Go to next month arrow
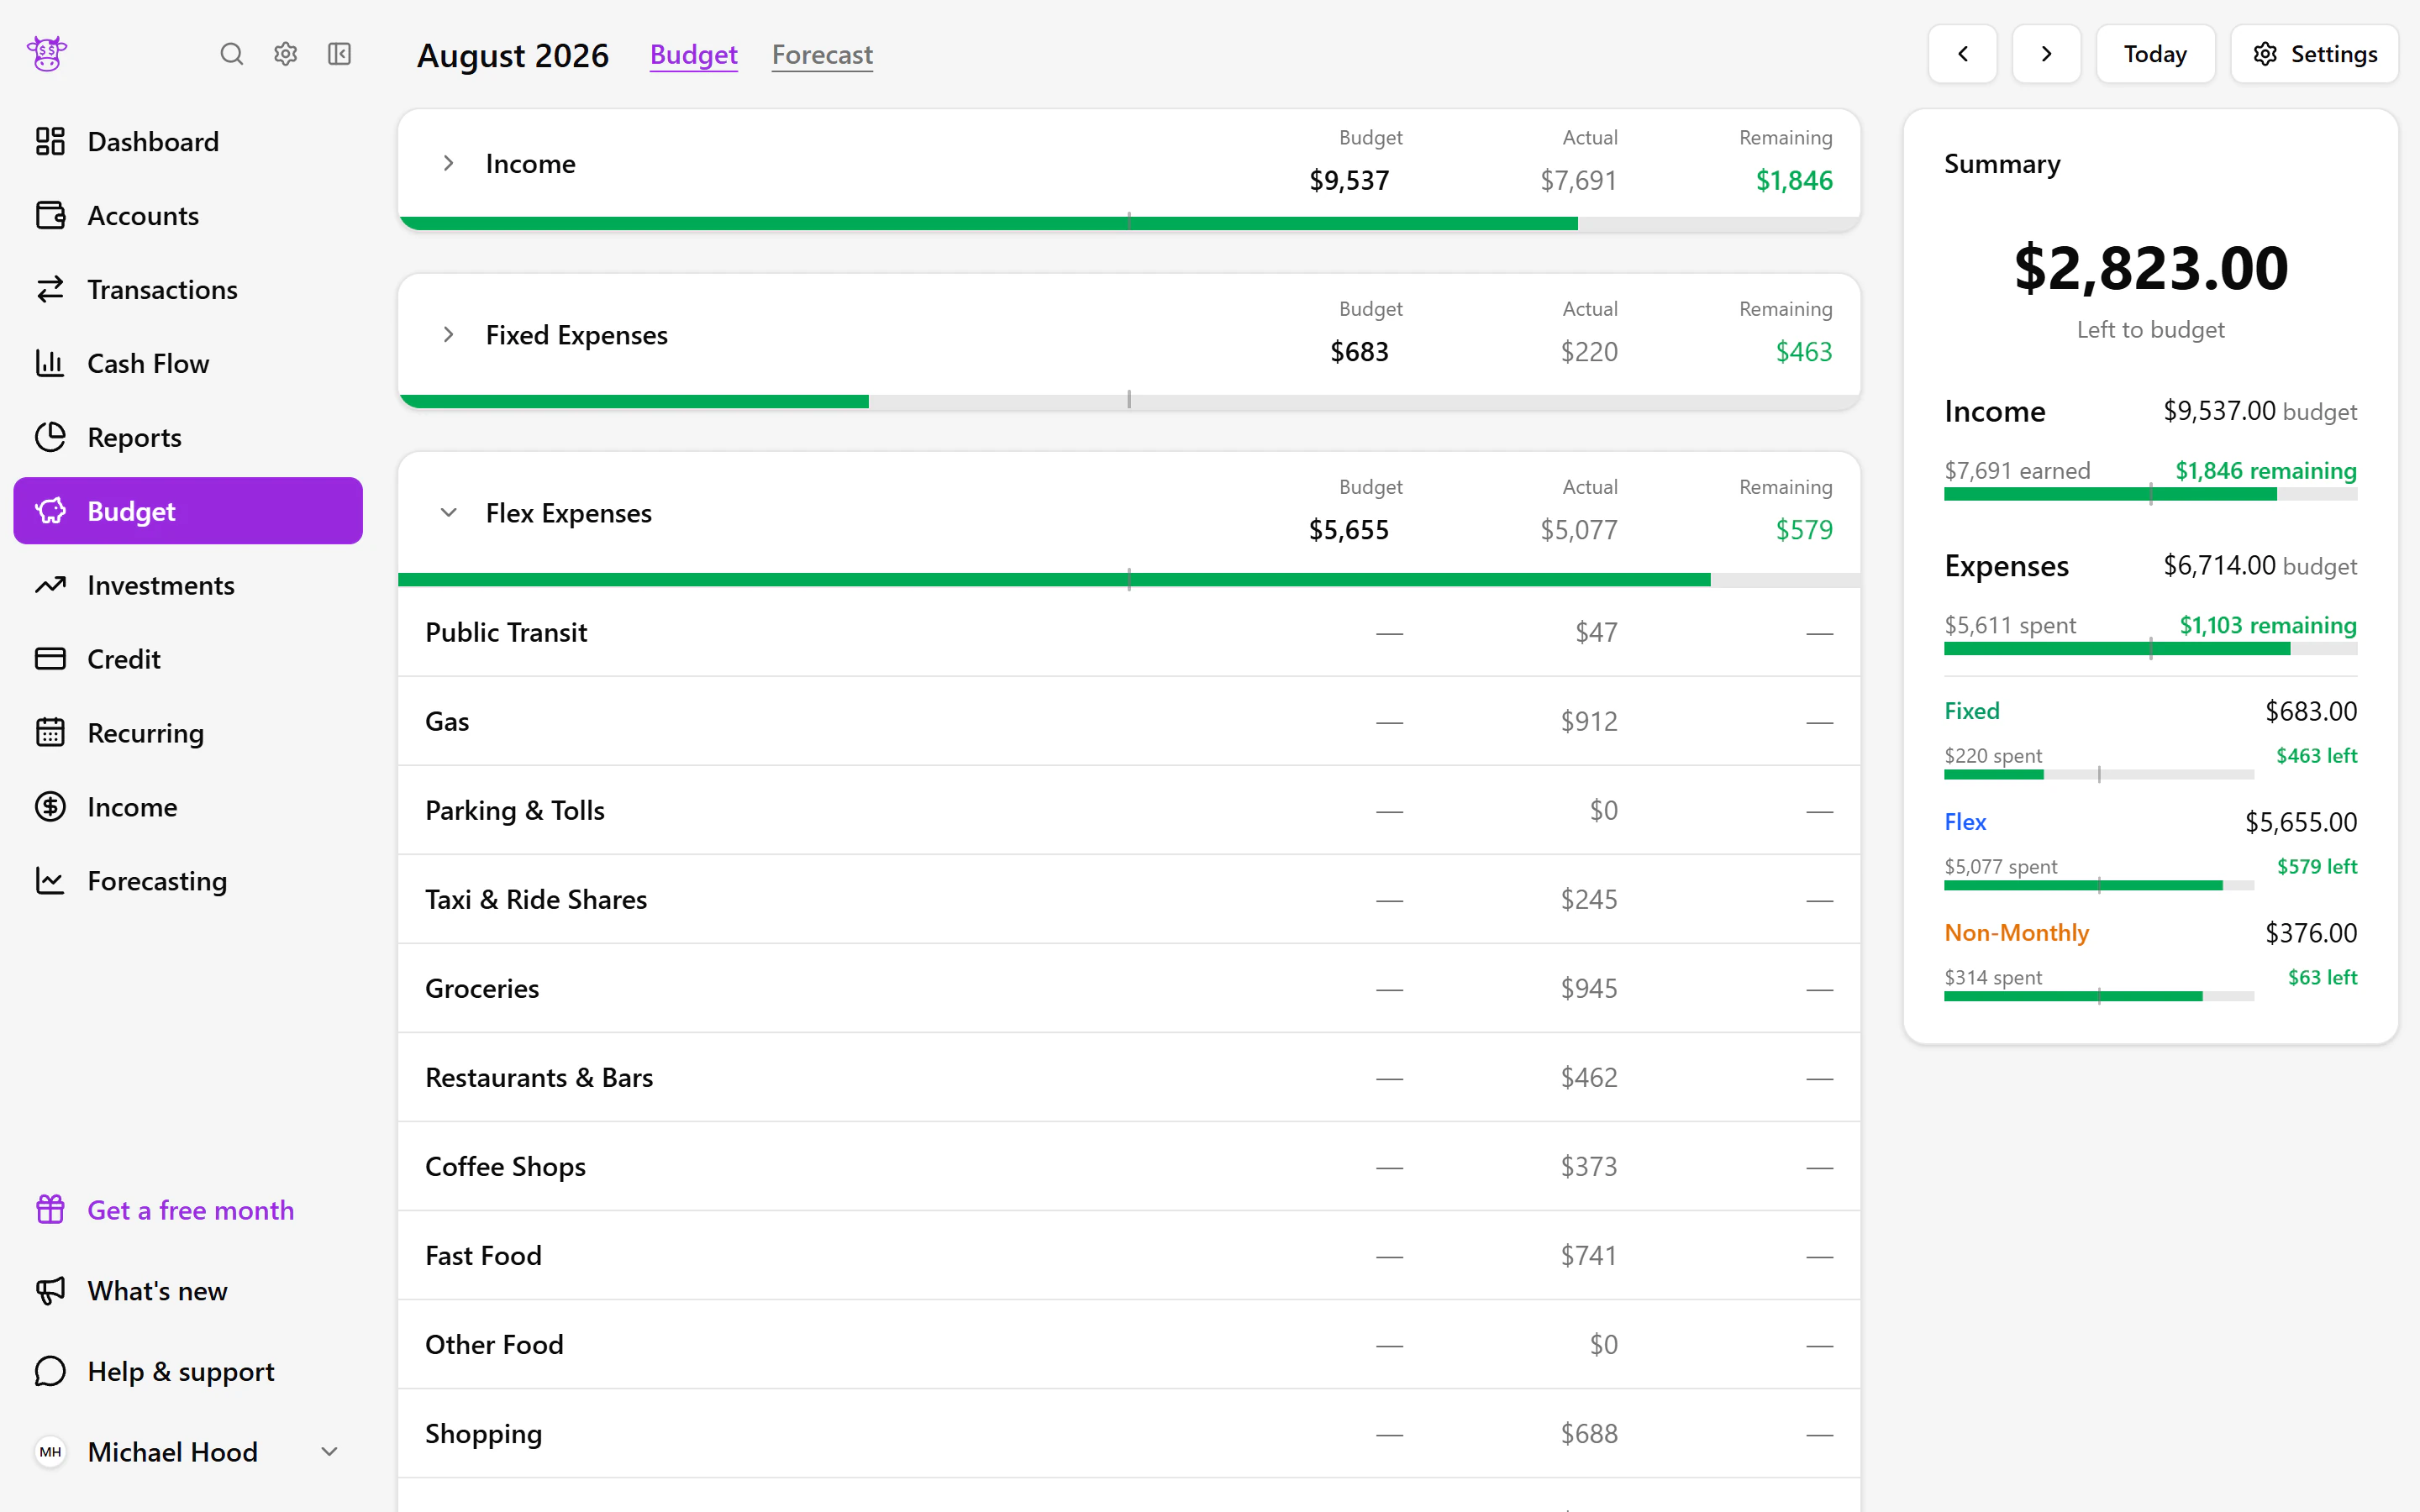 [2046, 54]
